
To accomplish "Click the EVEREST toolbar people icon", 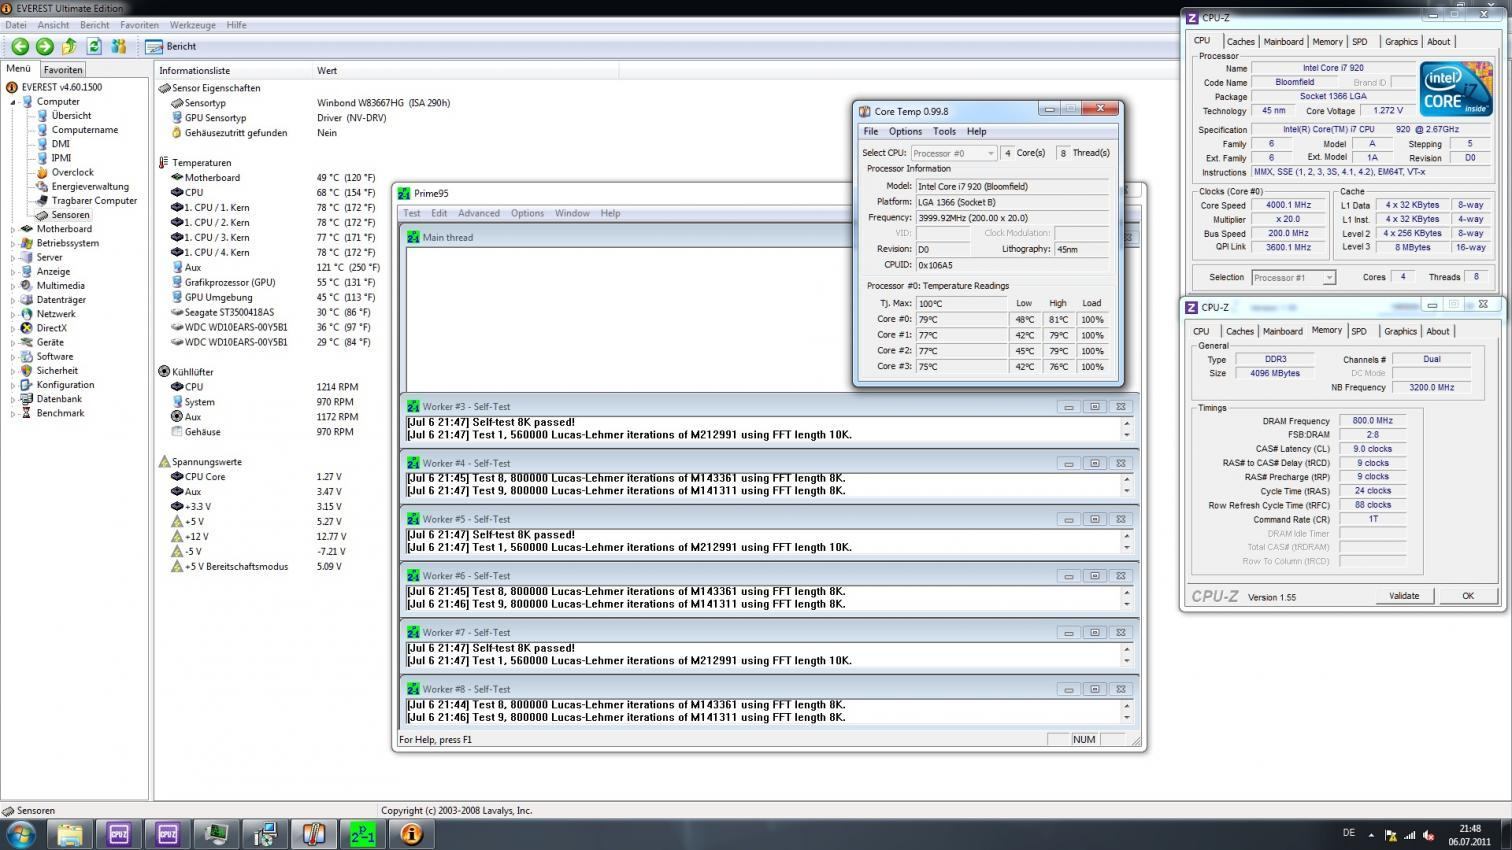I will coord(118,46).
